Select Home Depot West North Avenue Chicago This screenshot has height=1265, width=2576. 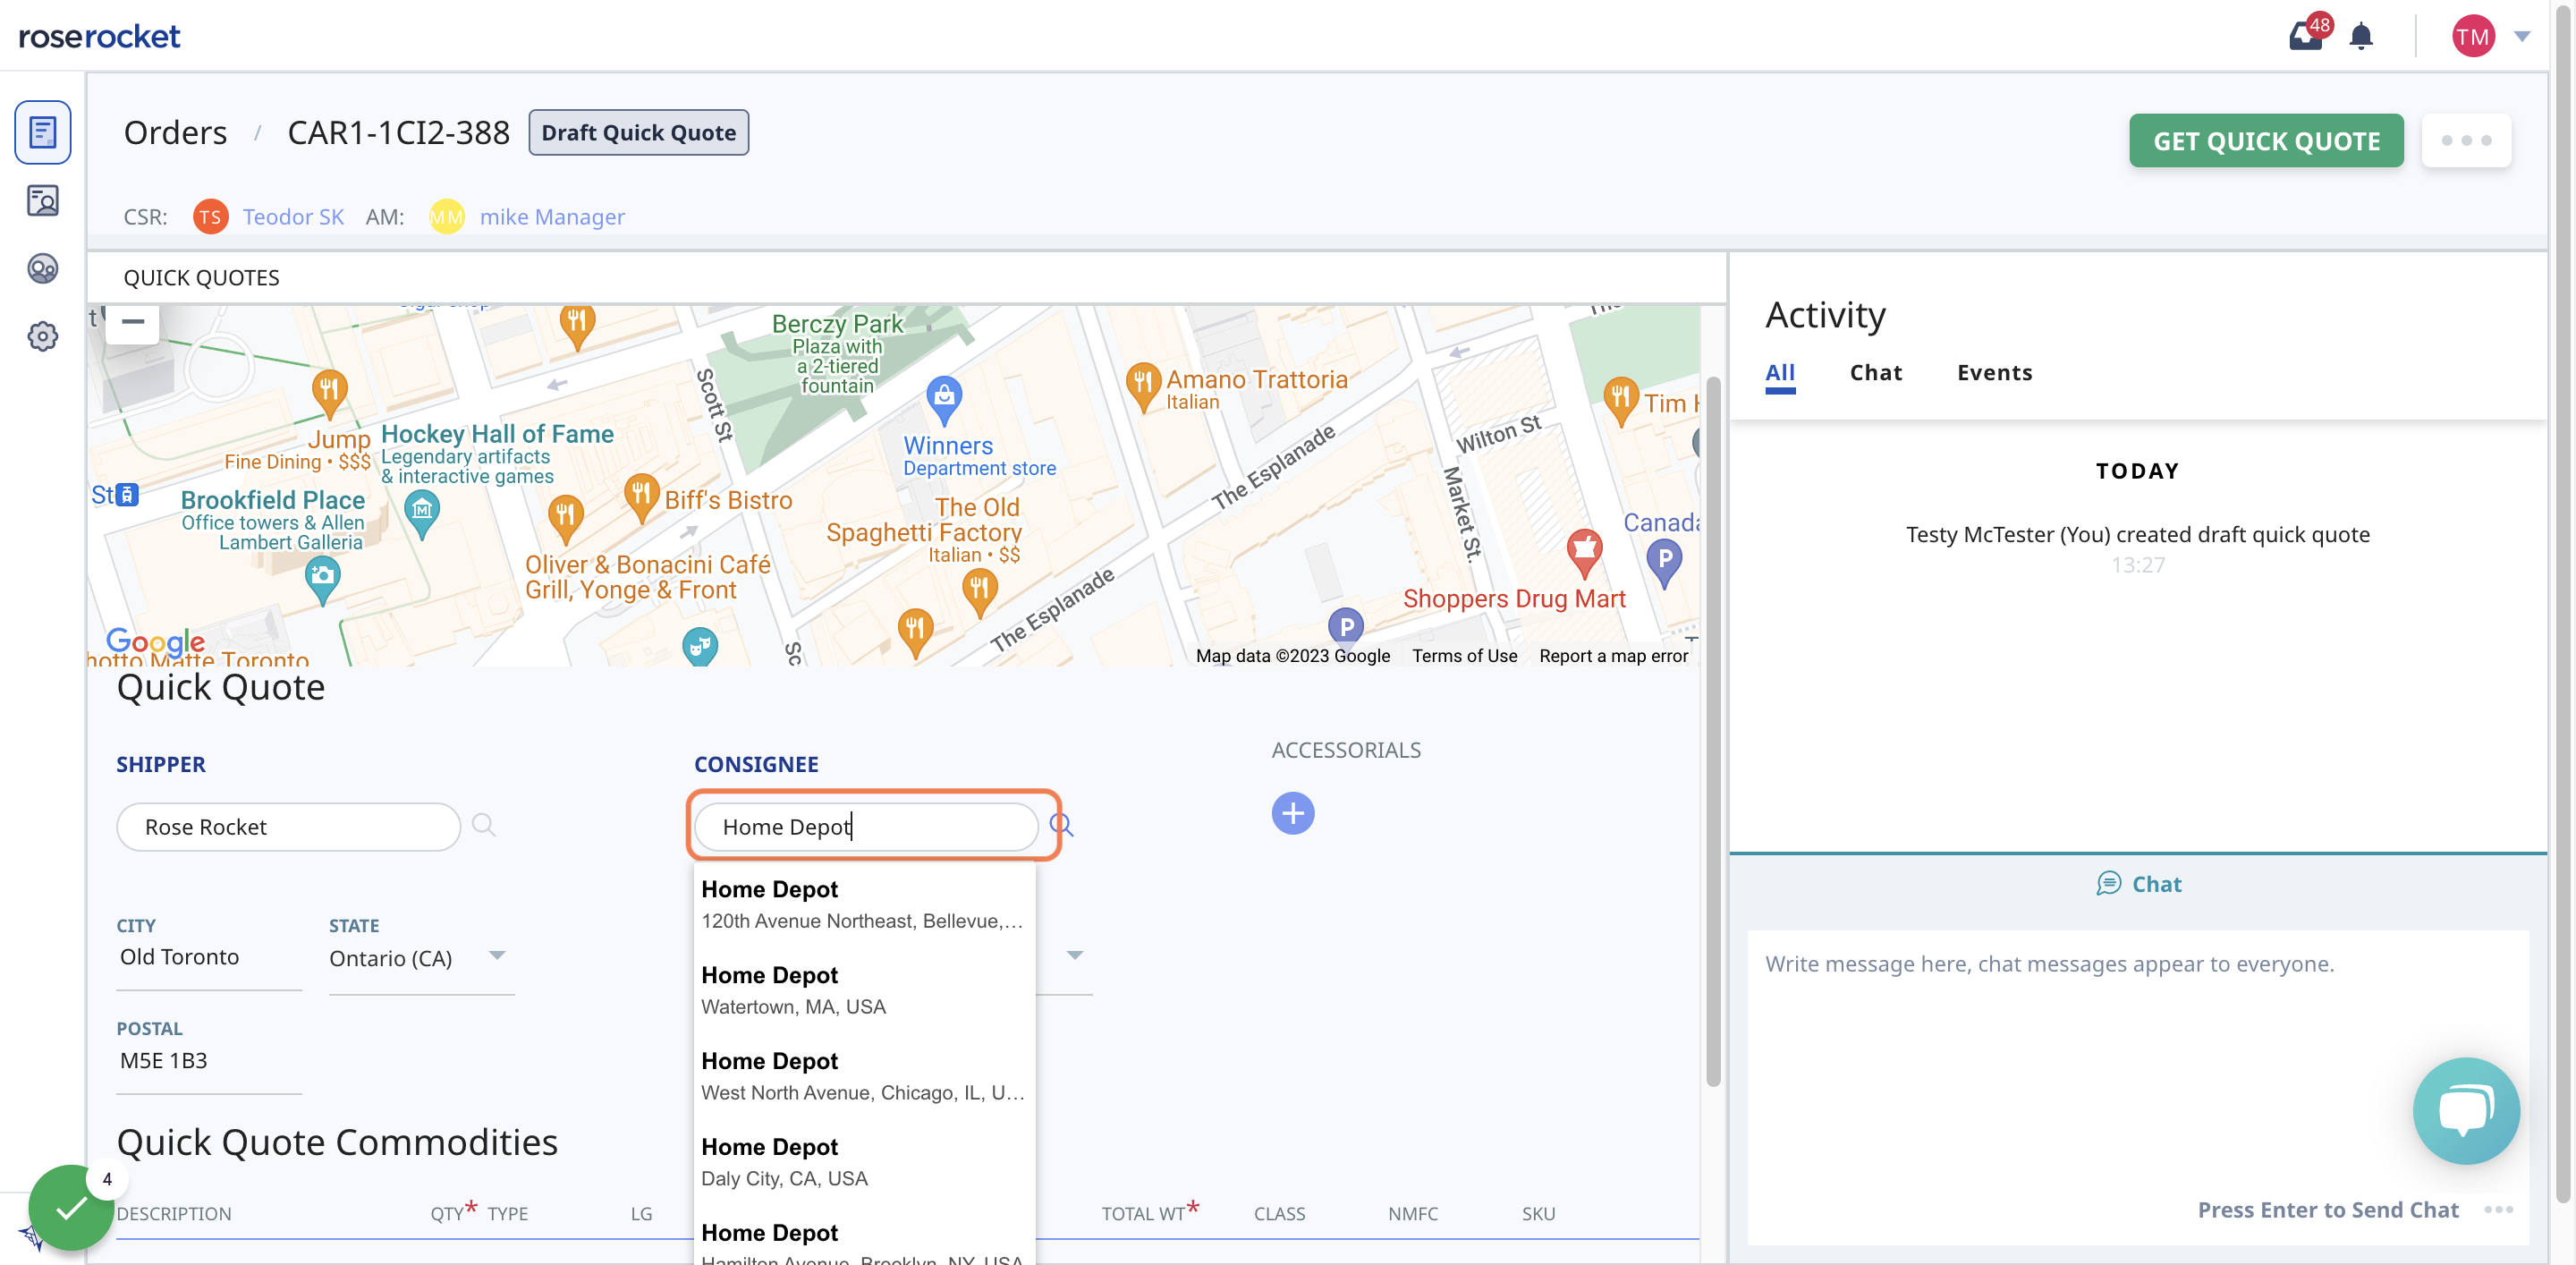coord(864,1076)
